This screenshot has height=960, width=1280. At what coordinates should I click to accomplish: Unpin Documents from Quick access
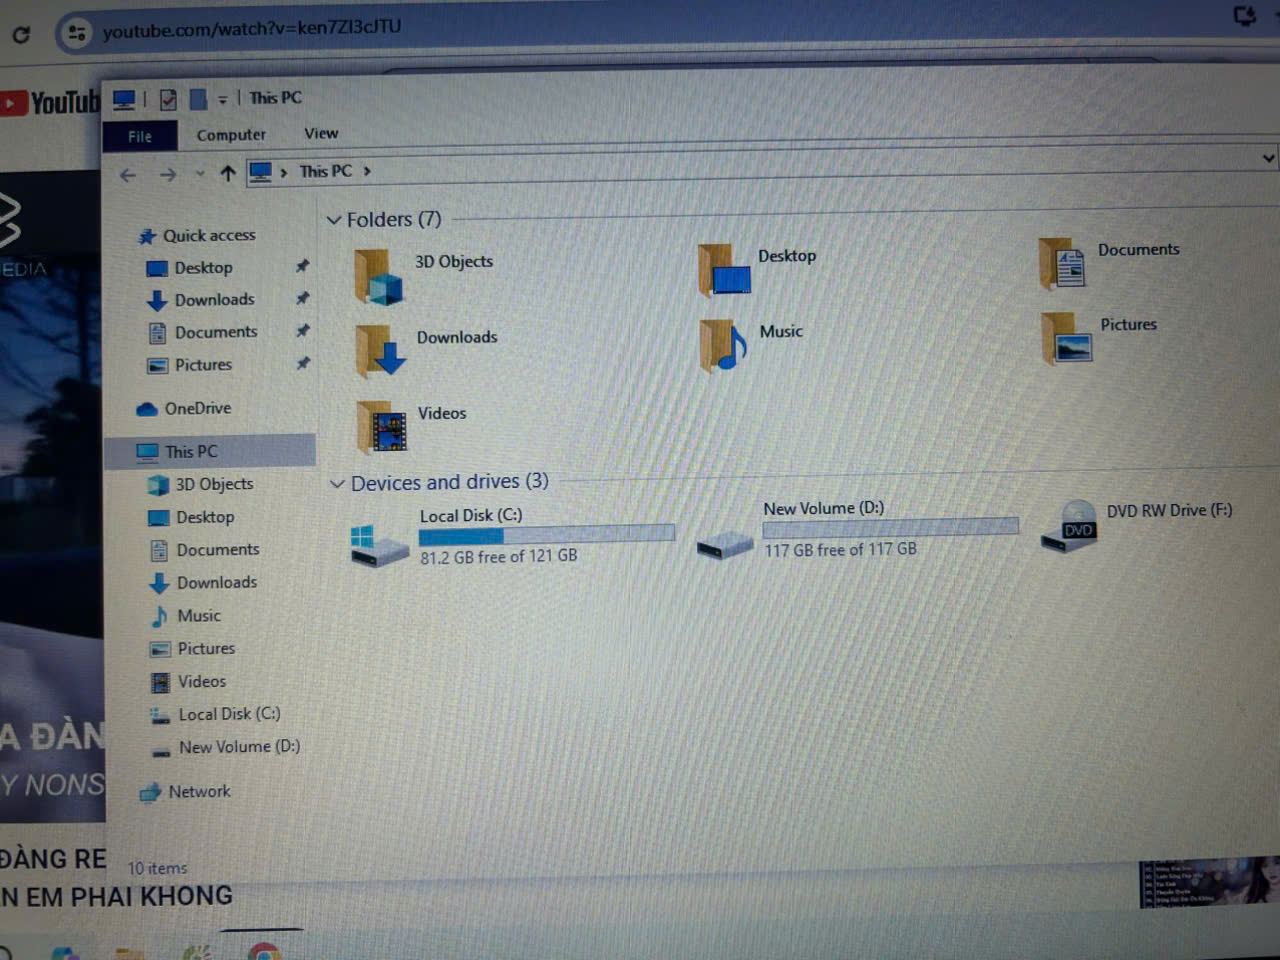click(x=302, y=330)
